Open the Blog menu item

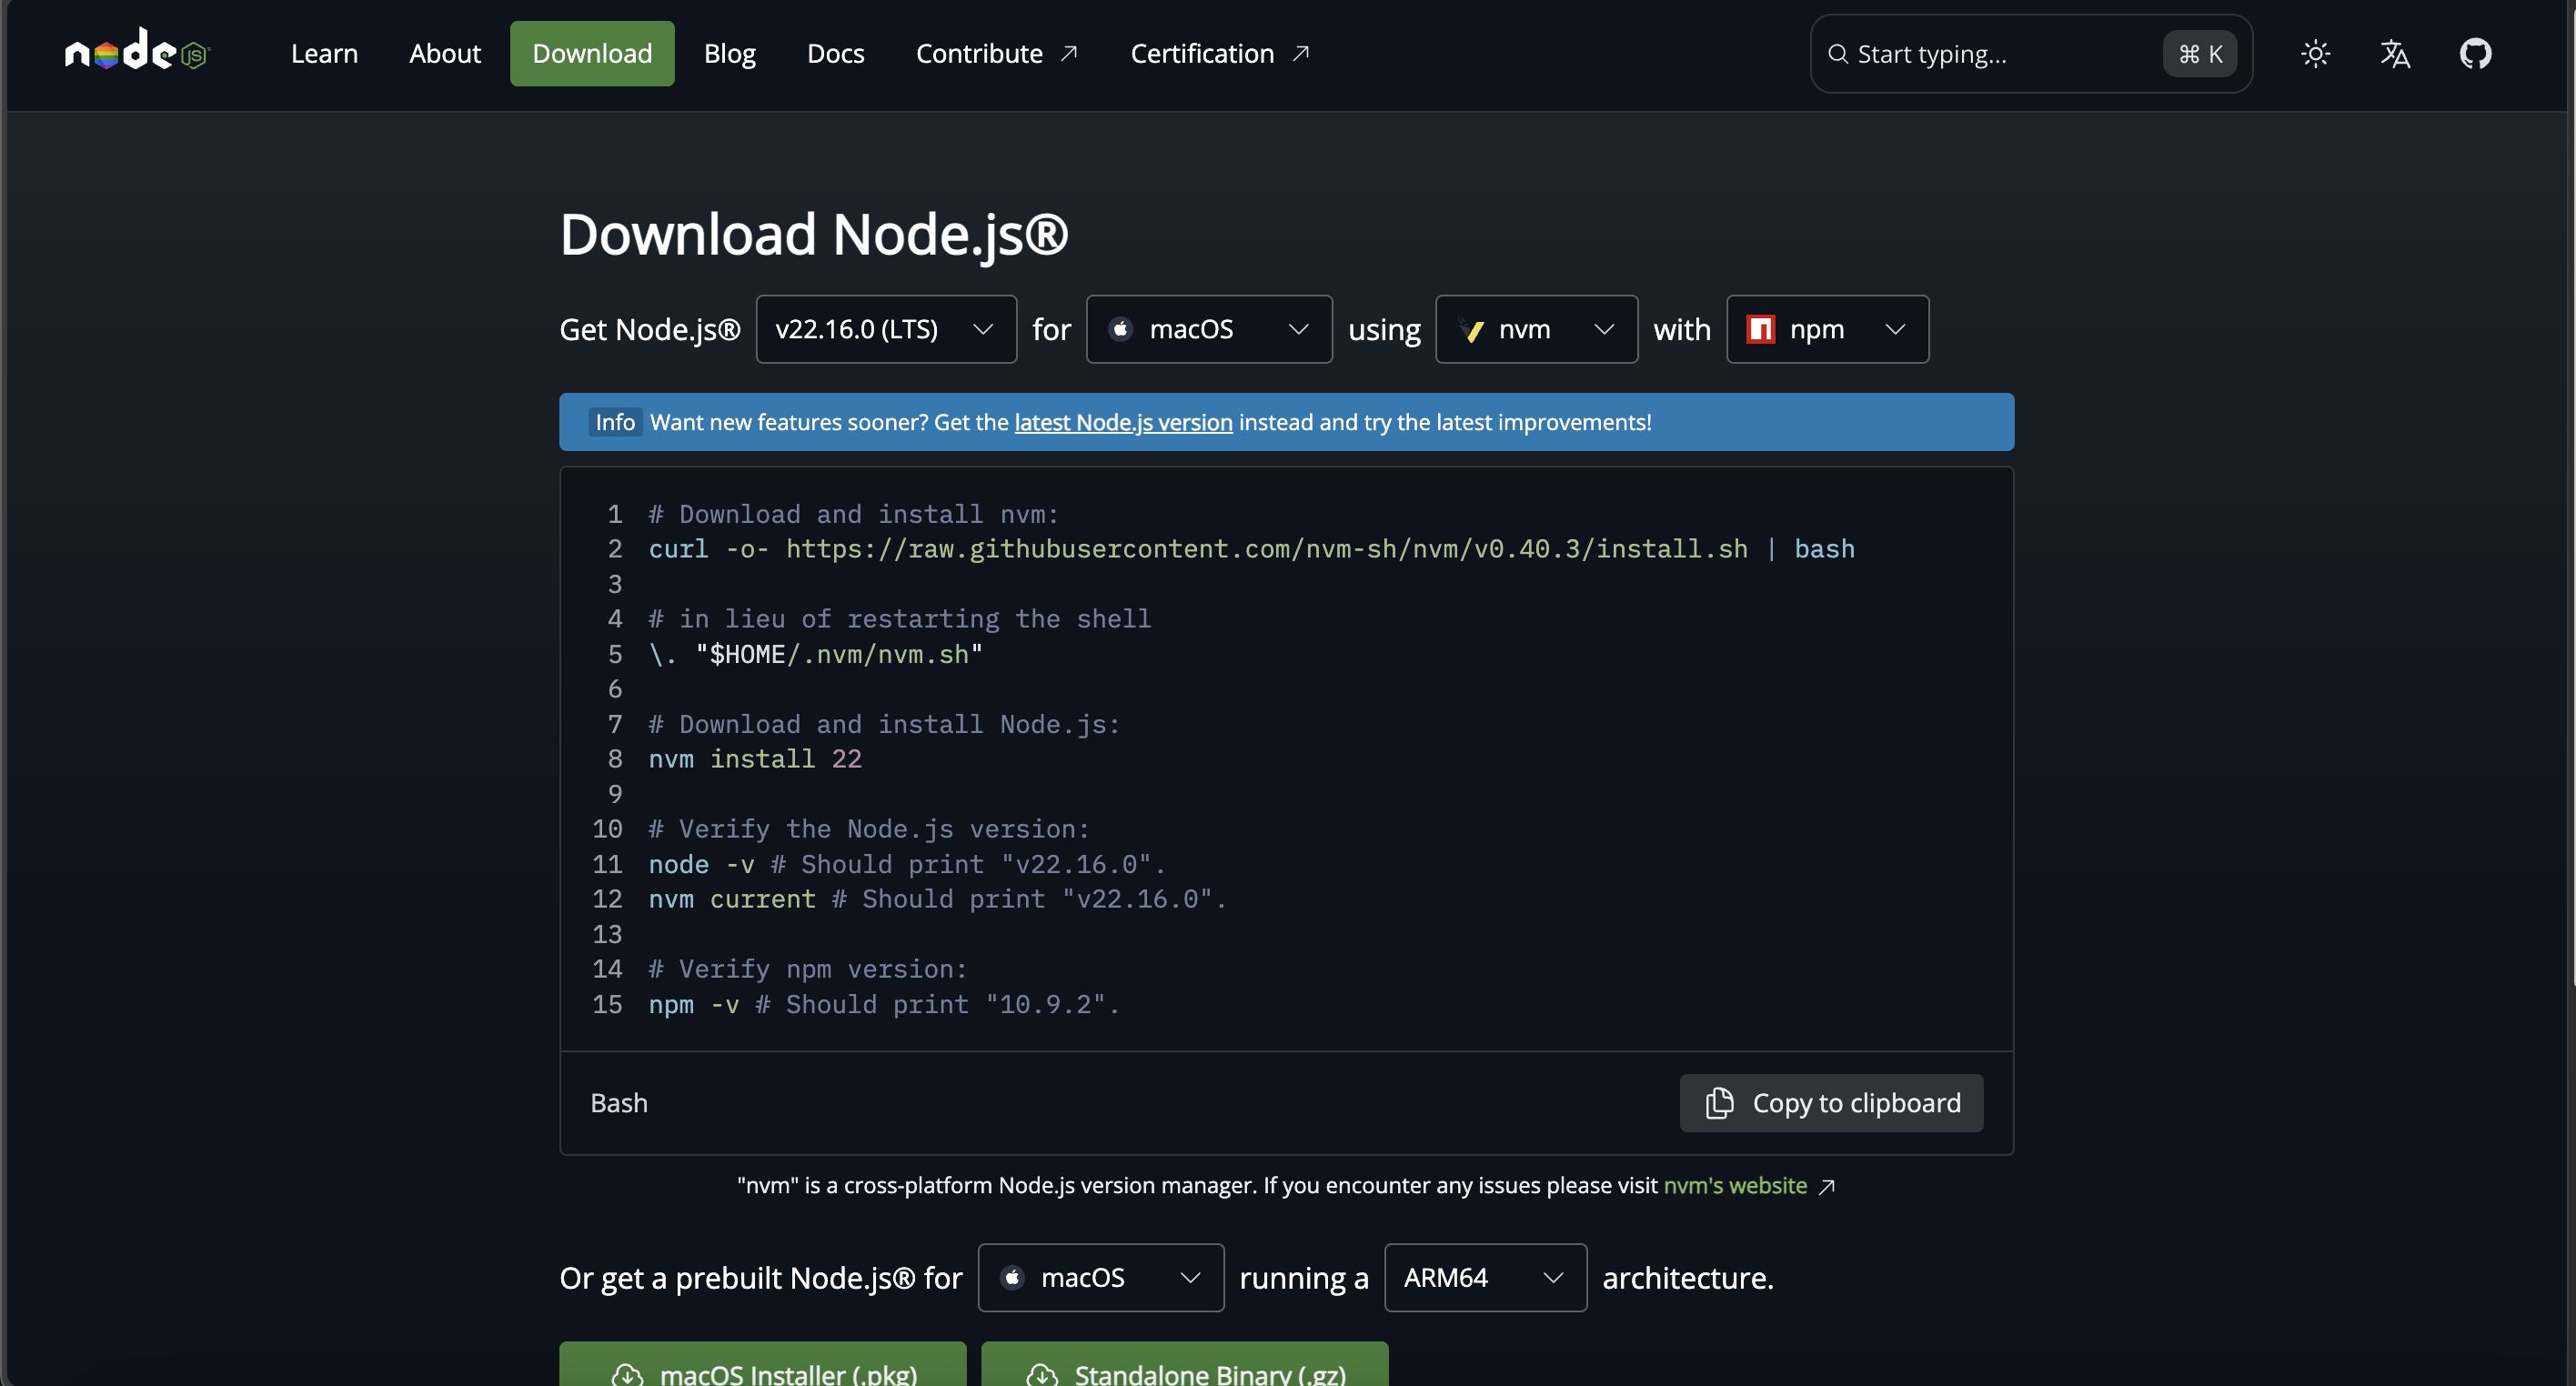click(x=730, y=54)
